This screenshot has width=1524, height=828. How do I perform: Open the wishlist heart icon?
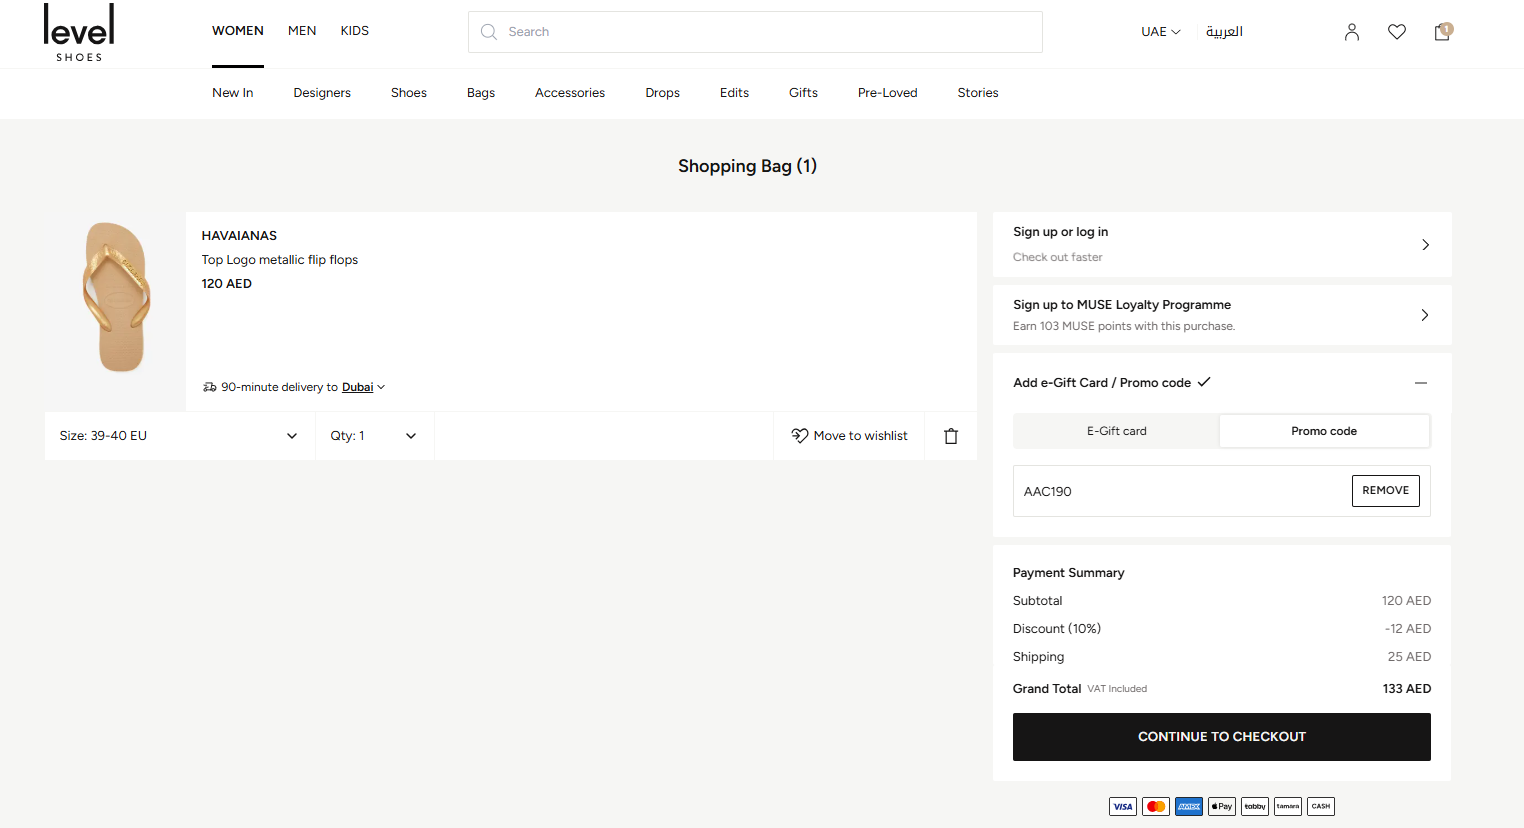click(1397, 32)
